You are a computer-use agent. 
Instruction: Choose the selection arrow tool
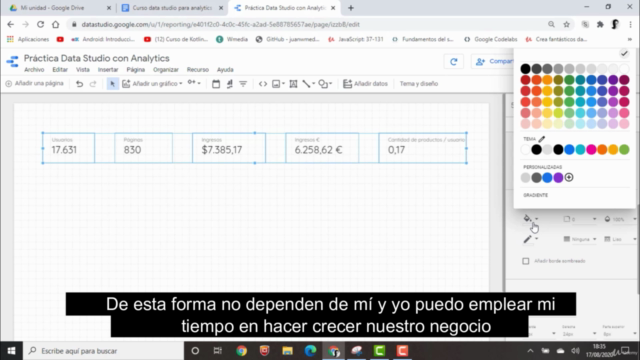[x=112, y=84]
